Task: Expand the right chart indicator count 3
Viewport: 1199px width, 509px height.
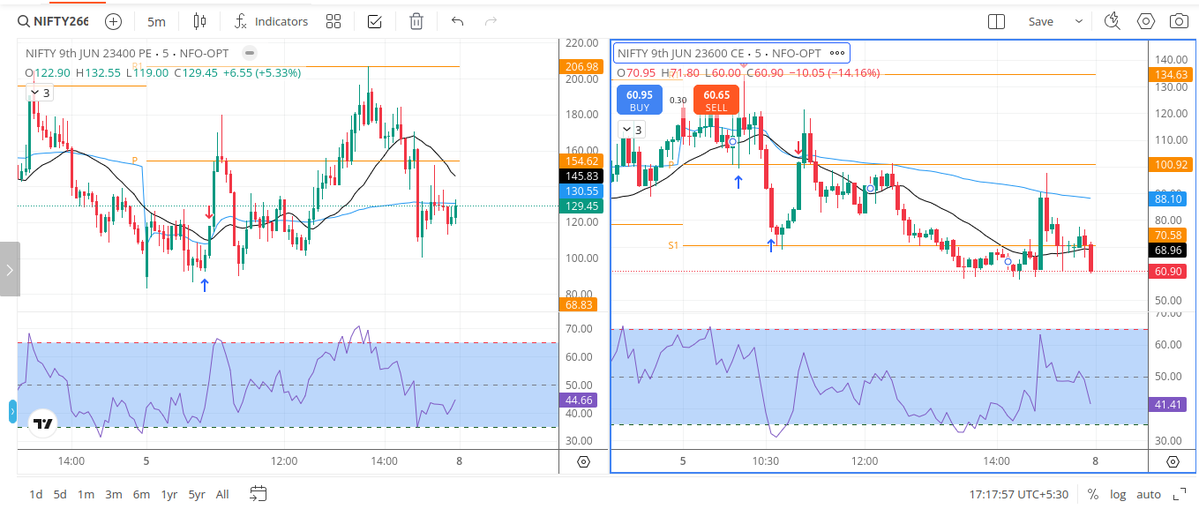Action: pos(632,130)
